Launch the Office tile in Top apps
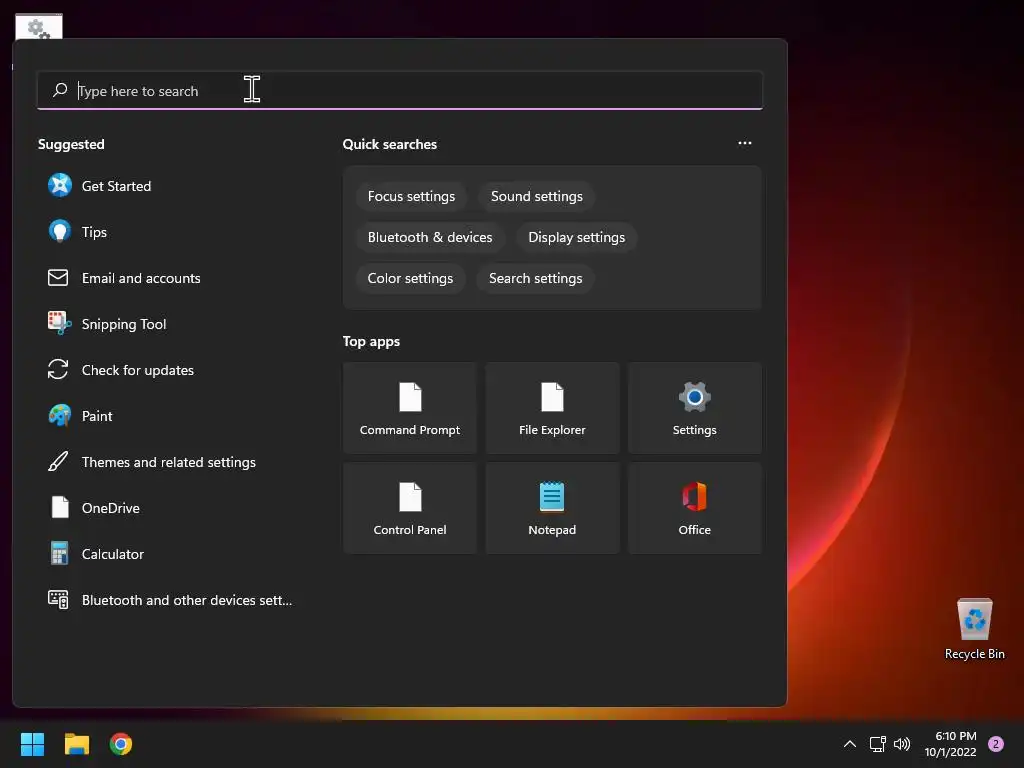The image size is (1024, 768). tap(695, 508)
